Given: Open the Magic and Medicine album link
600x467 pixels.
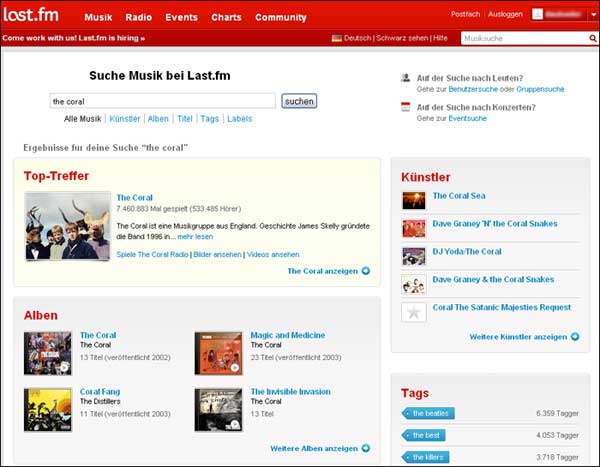Looking at the screenshot, I should point(287,335).
